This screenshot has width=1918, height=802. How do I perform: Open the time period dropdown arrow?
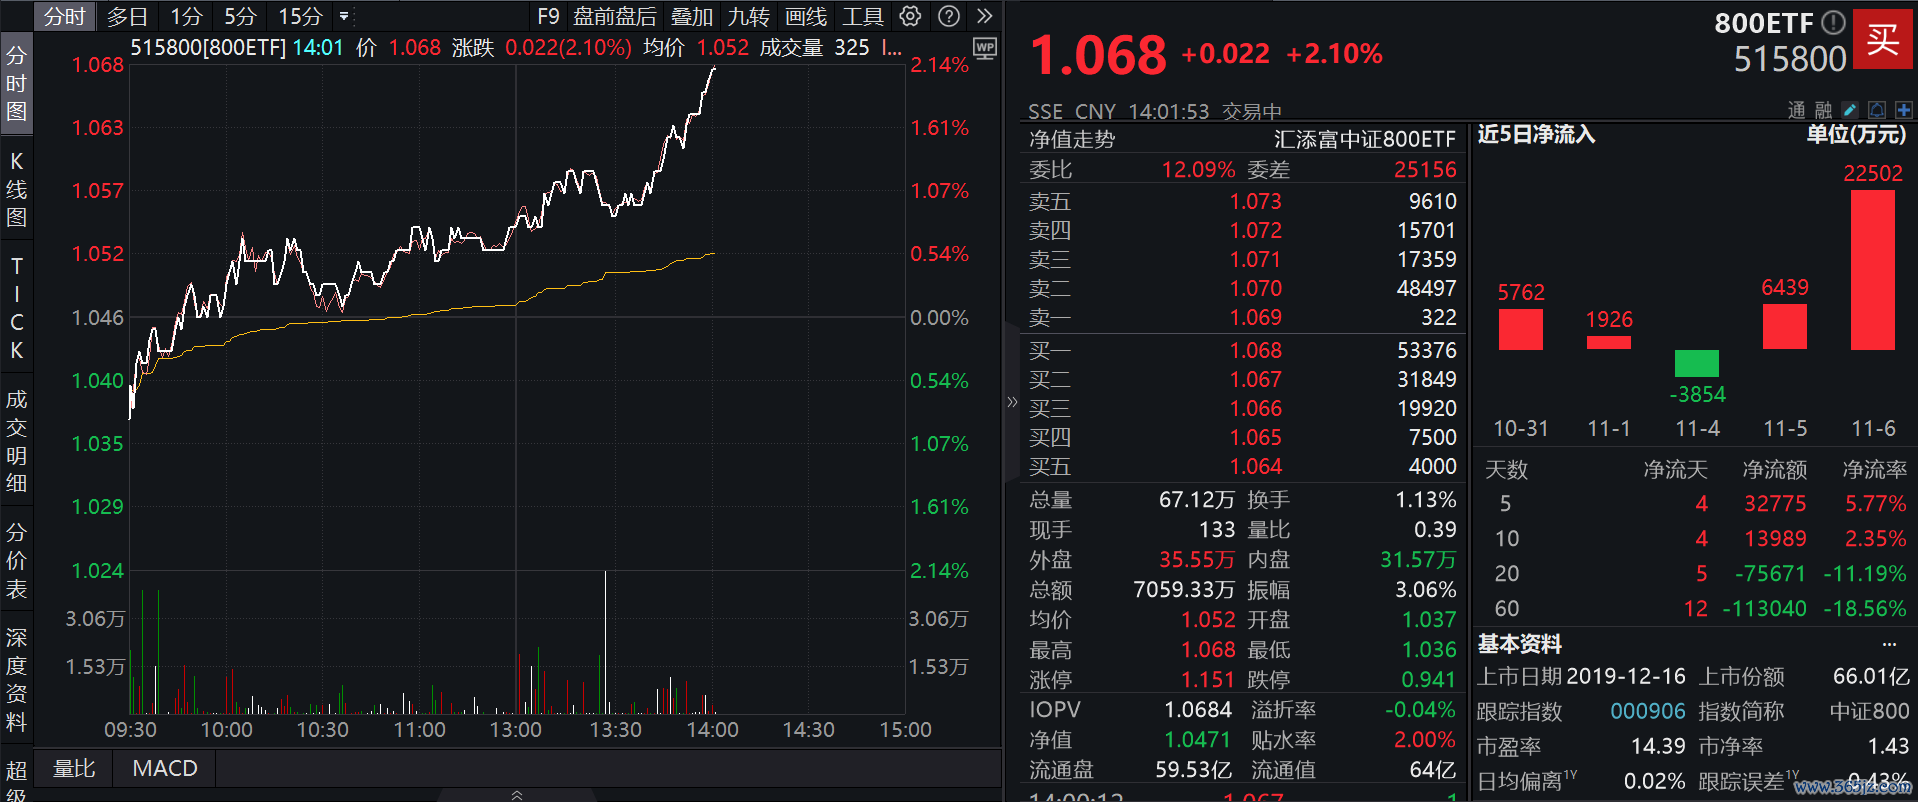pos(344,16)
